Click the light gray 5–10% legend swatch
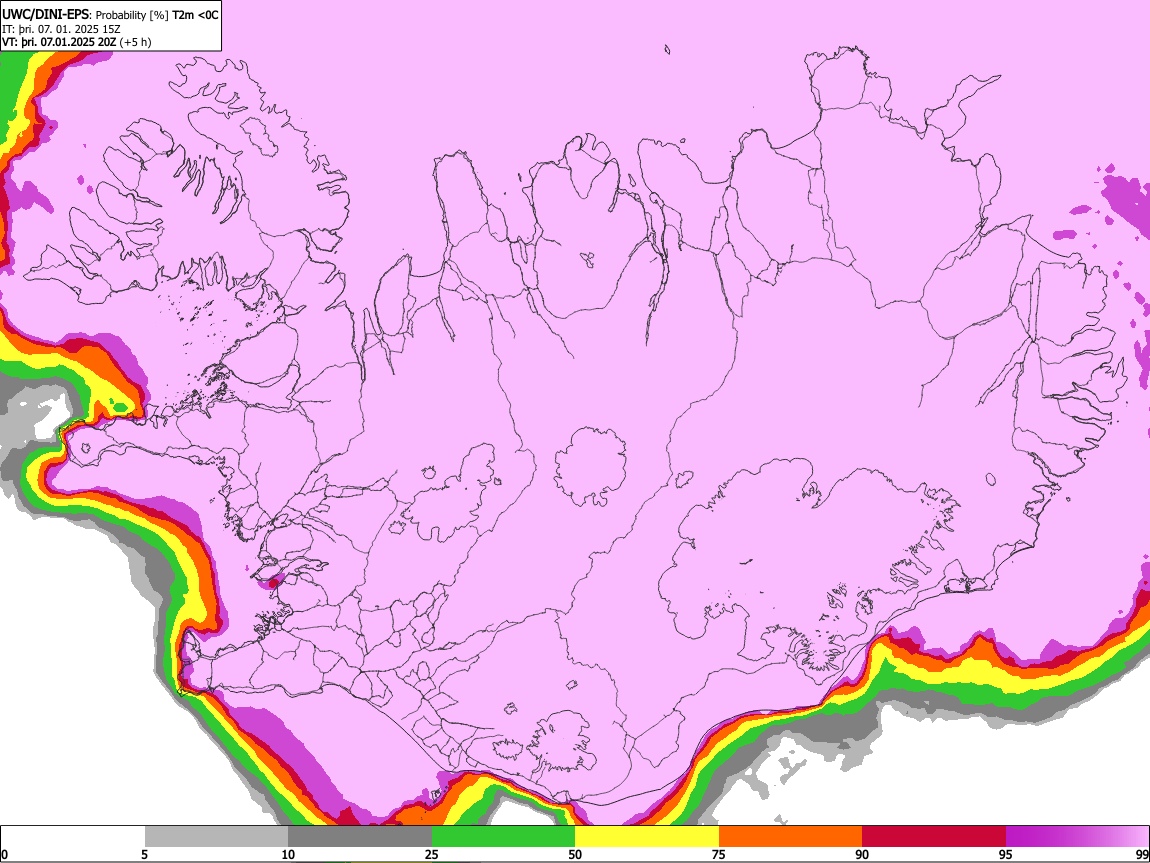 [216, 837]
